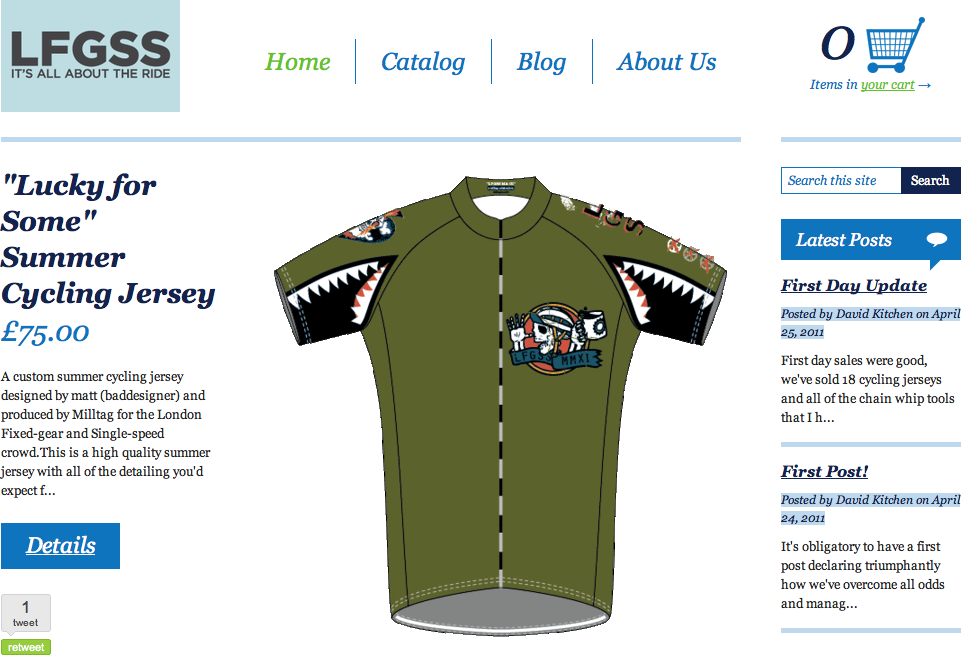Follow the 'your cart' link
The image size is (967, 658).
pos(887,84)
